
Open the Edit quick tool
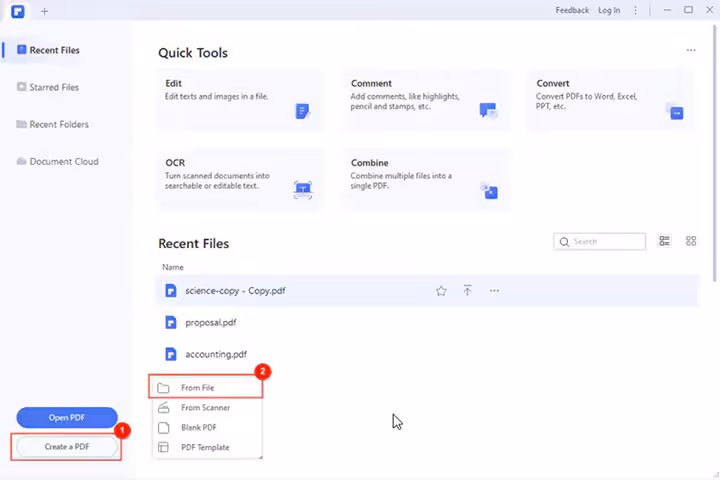click(238, 98)
